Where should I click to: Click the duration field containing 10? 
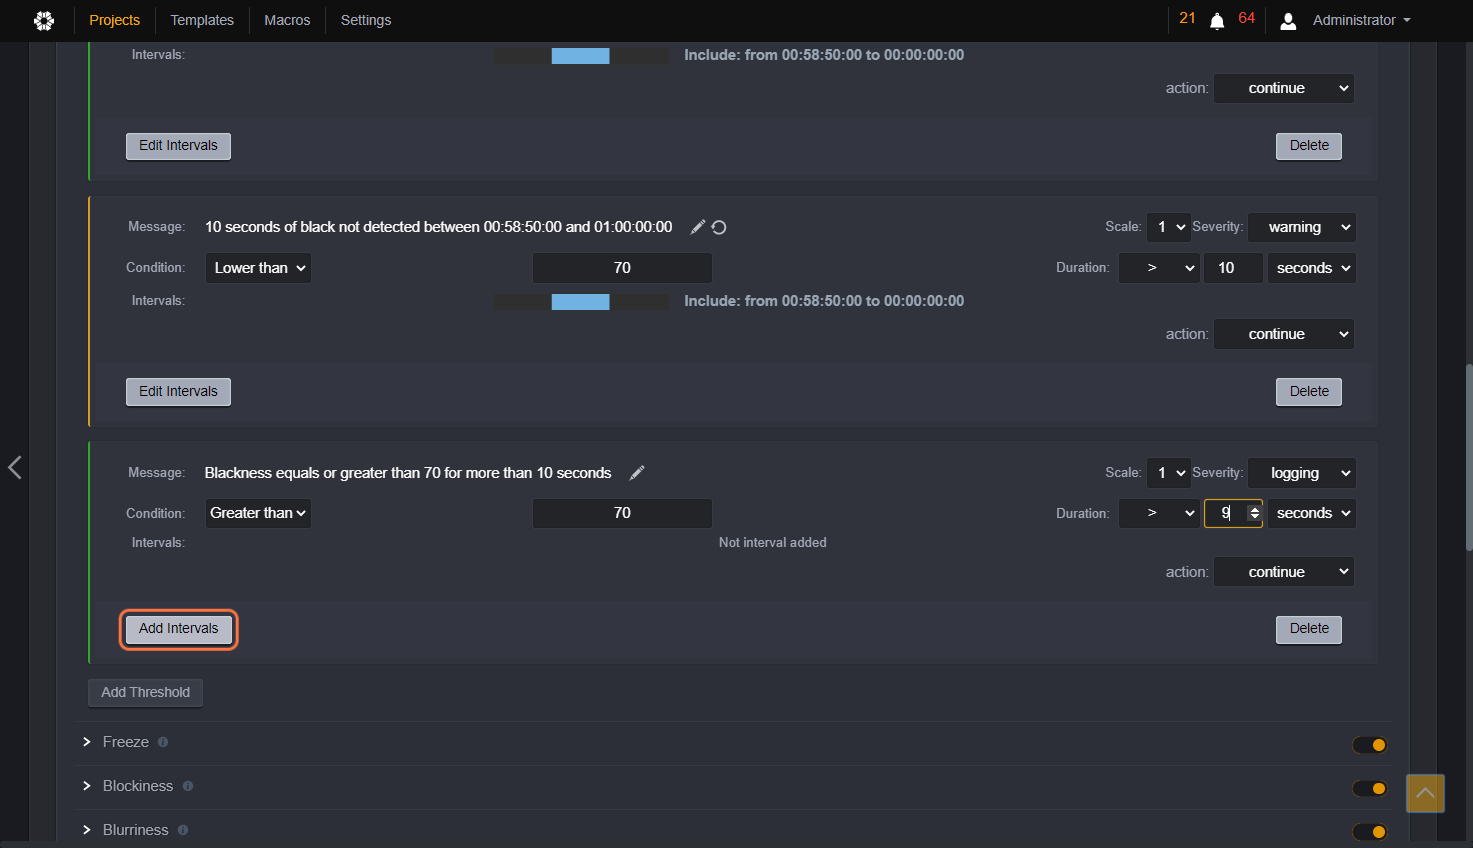tap(1233, 268)
